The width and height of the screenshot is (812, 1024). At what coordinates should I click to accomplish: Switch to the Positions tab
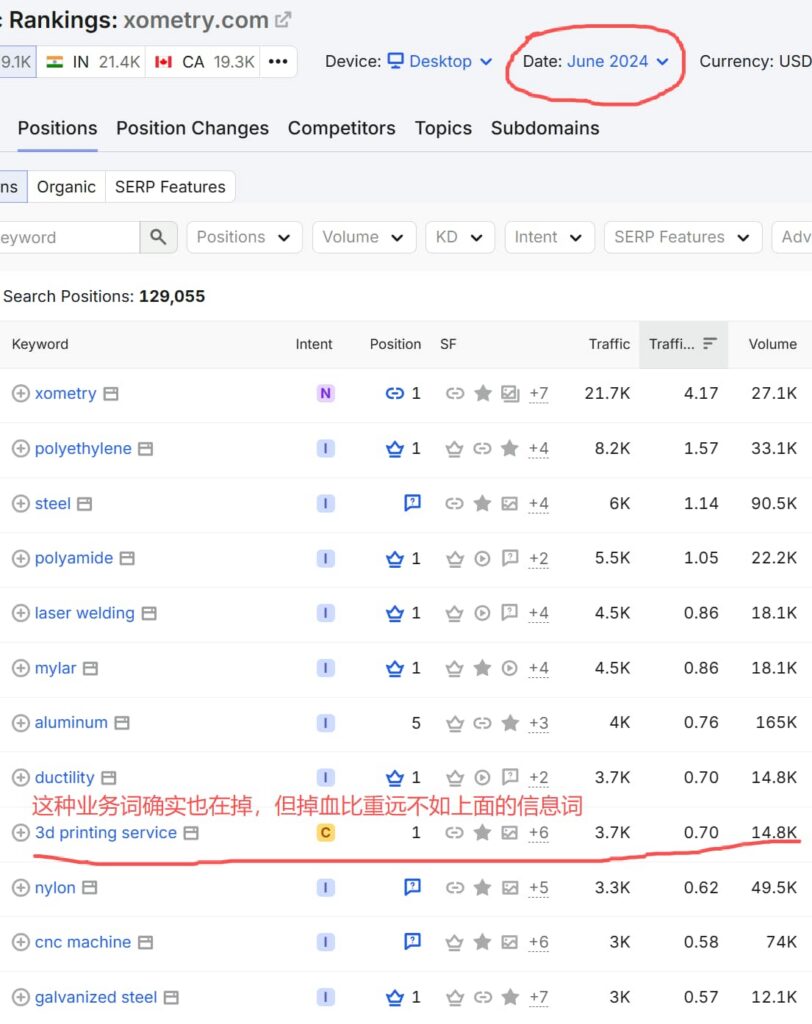[57, 128]
